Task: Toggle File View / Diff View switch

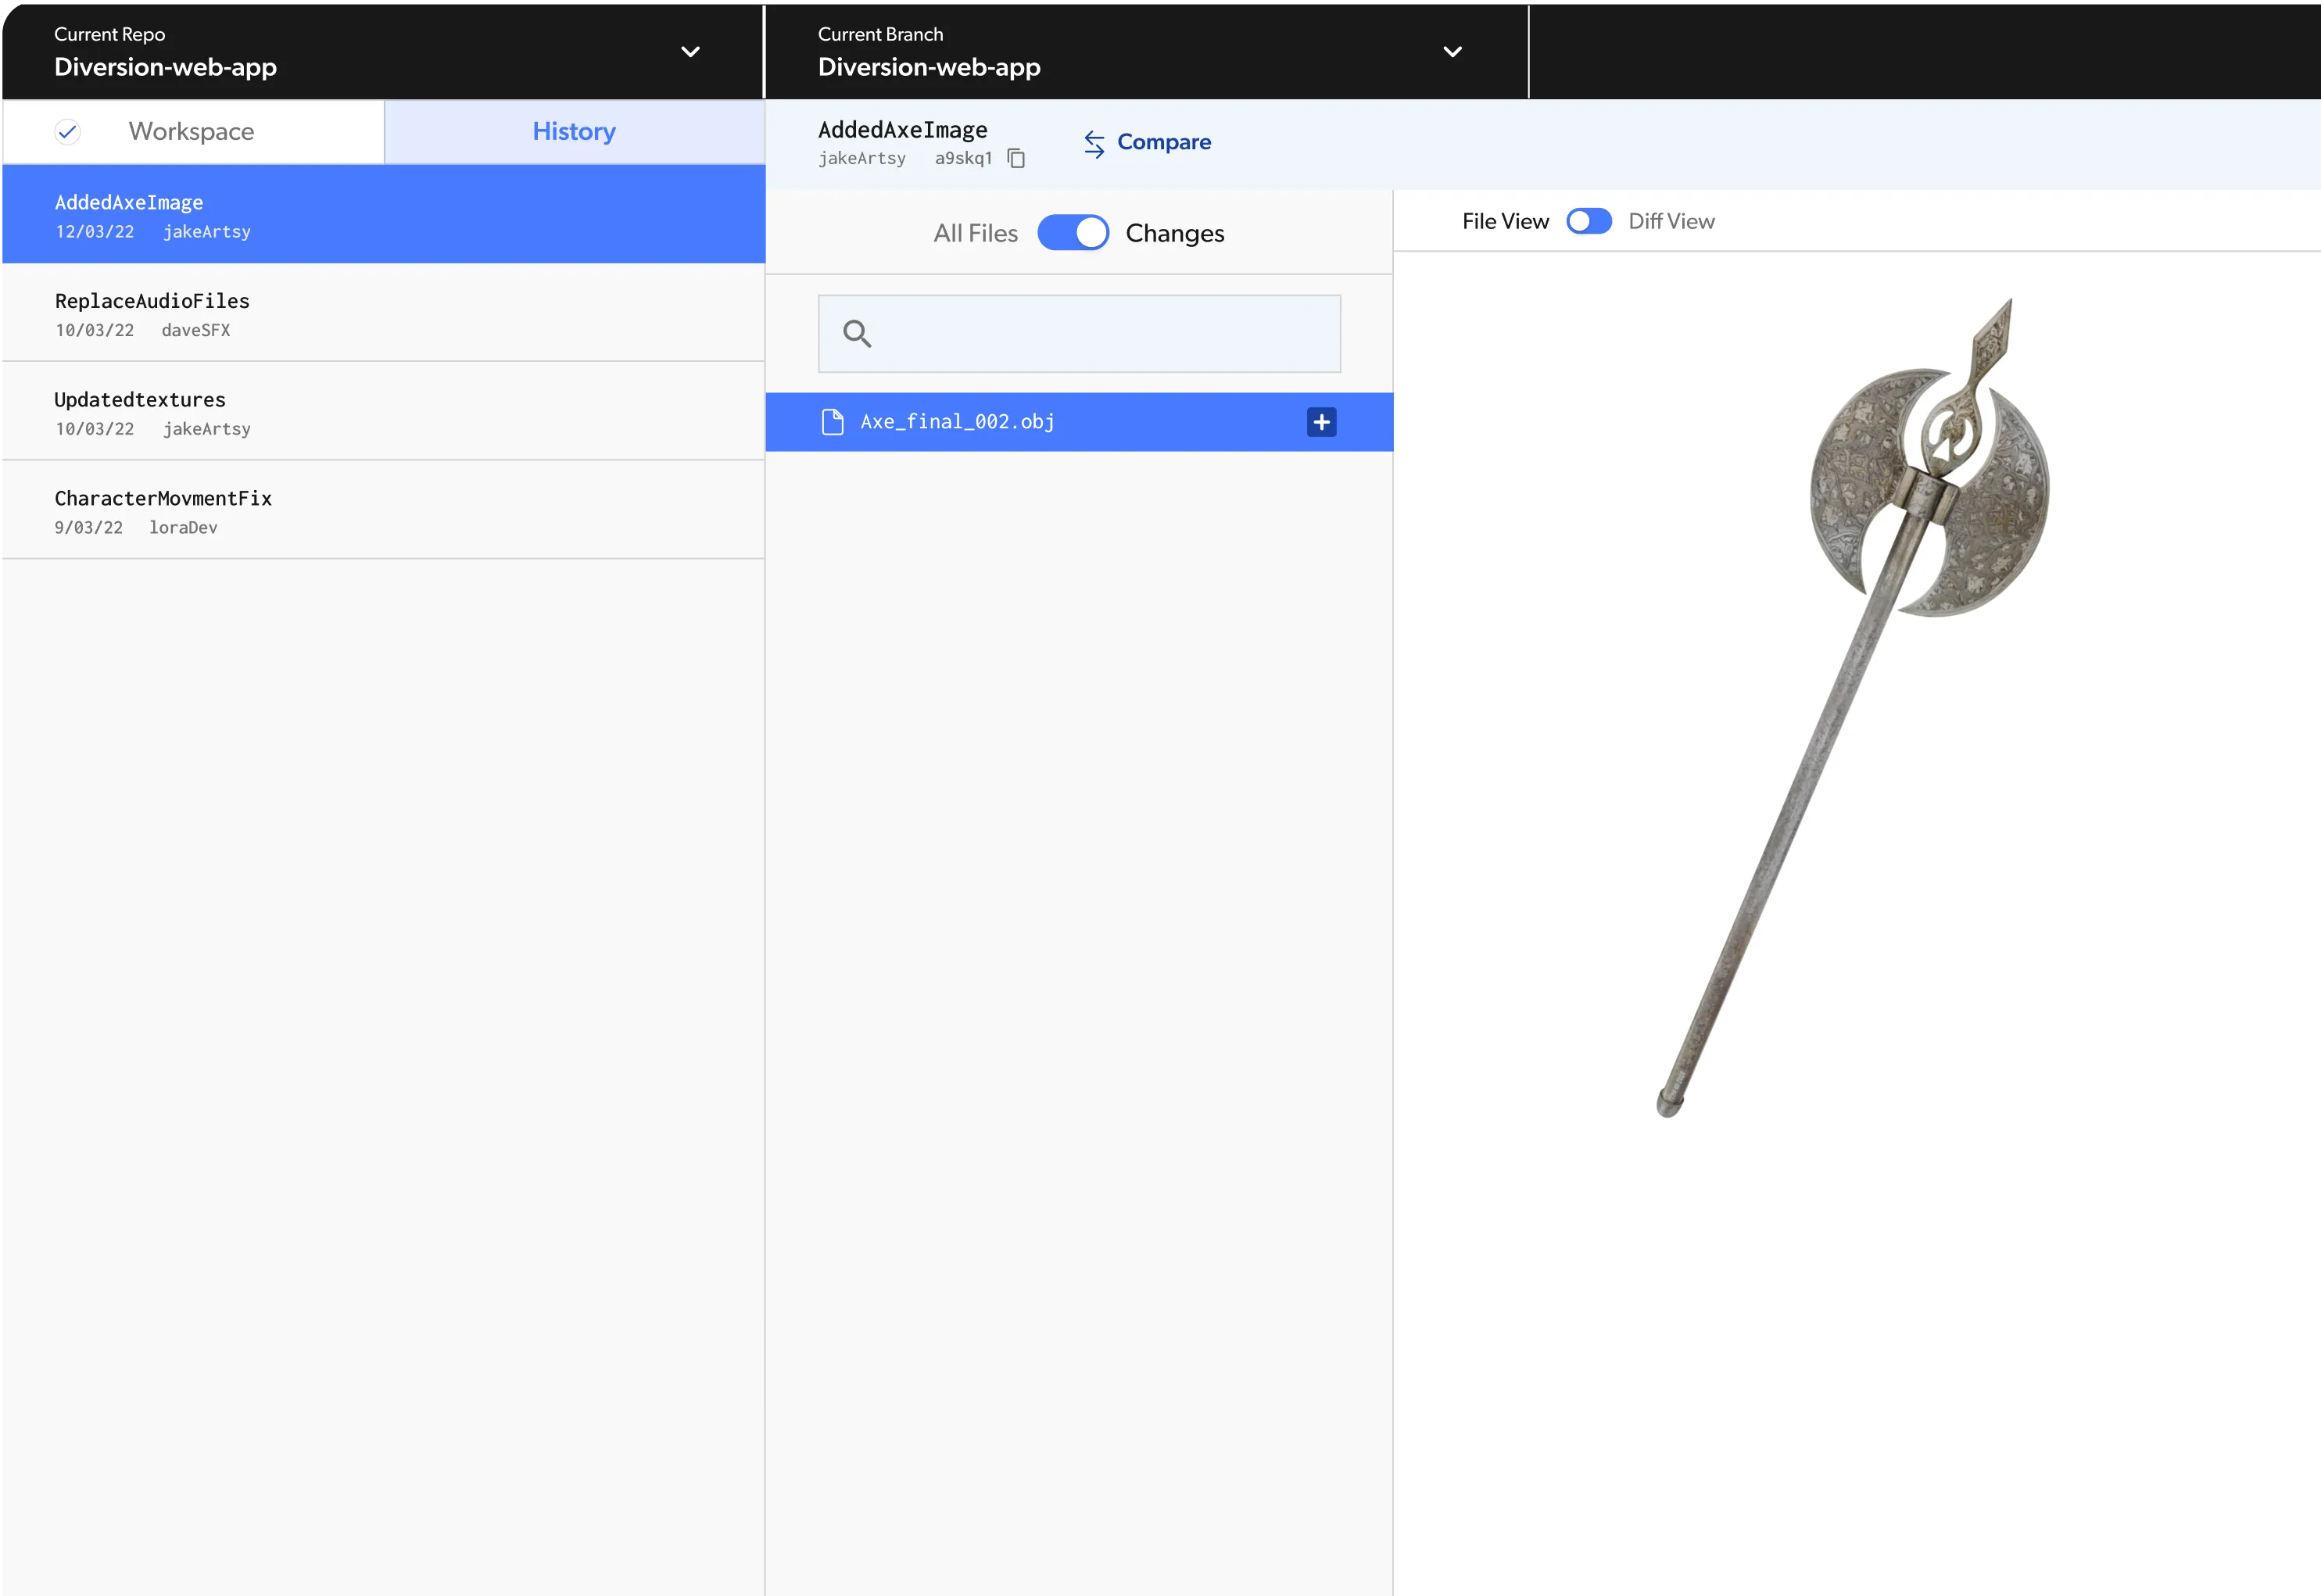Action: (1588, 221)
